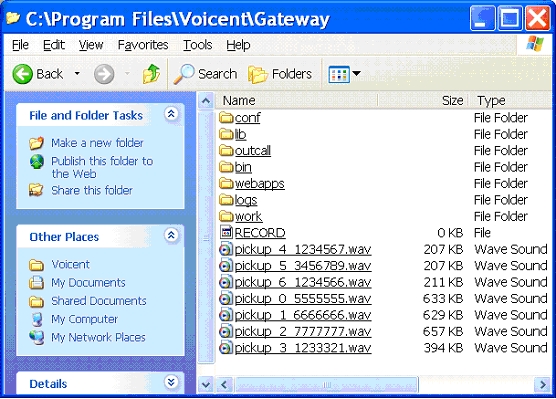556x399 pixels.
Task: Click the green Back arrow icon
Action: point(22,74)
